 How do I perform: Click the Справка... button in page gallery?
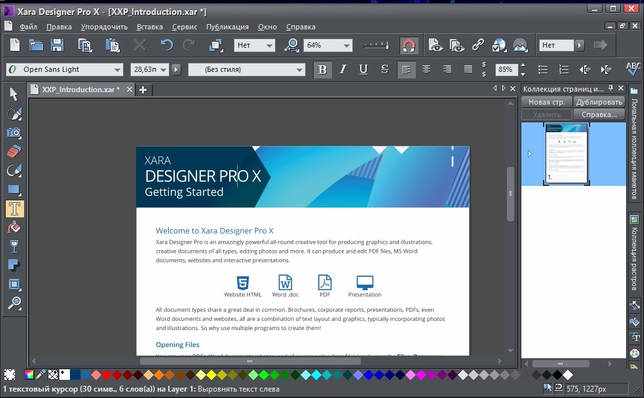coord(599,115)
